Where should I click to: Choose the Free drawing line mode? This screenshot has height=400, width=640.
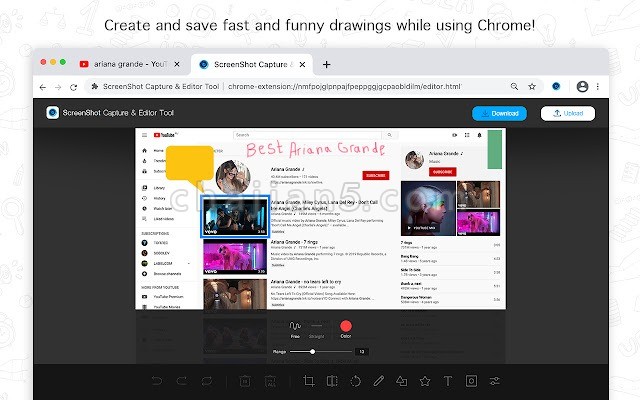pyautogui.click(x=295, y=327)
